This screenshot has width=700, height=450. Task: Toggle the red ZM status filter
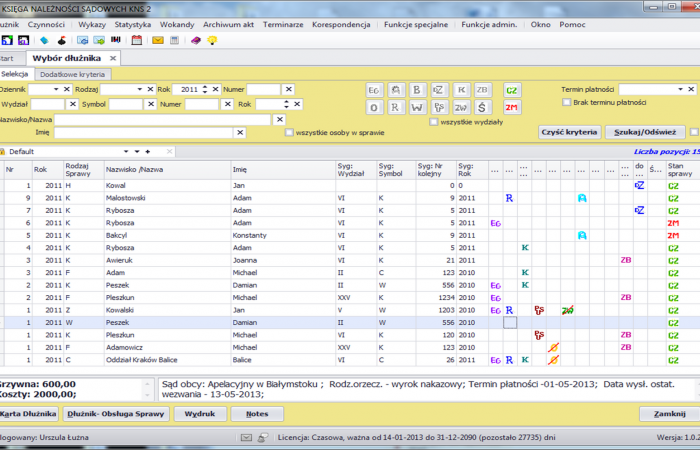512,107
